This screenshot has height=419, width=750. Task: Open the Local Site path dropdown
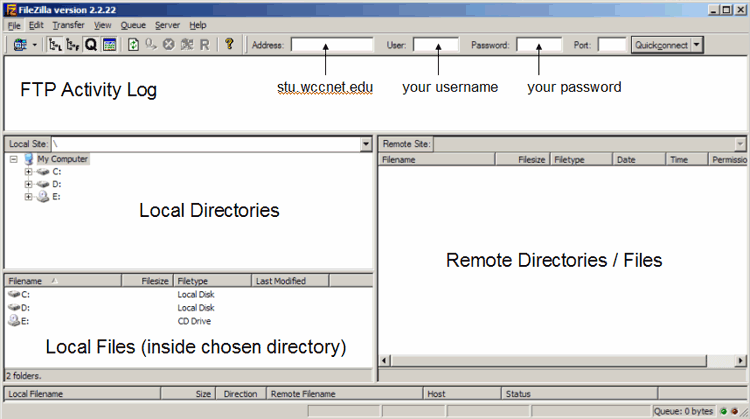[x=366, y=144]
